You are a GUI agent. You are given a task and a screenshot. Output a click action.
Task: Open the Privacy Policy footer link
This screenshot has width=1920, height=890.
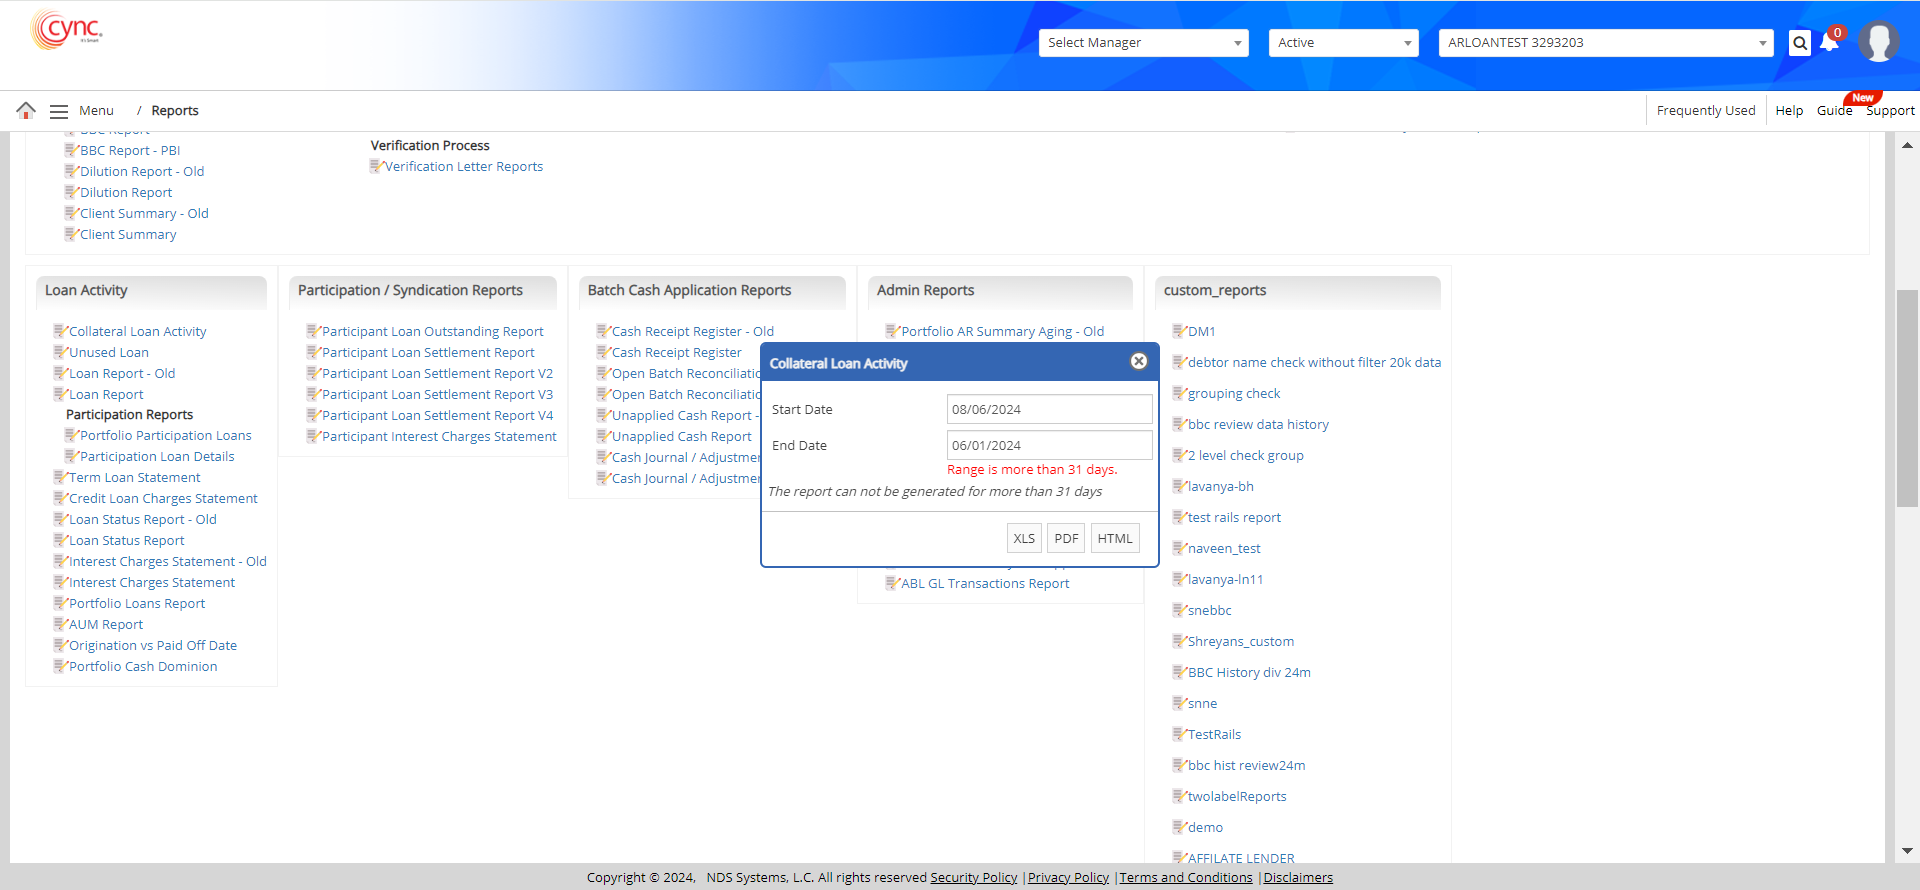point(1068,878)
